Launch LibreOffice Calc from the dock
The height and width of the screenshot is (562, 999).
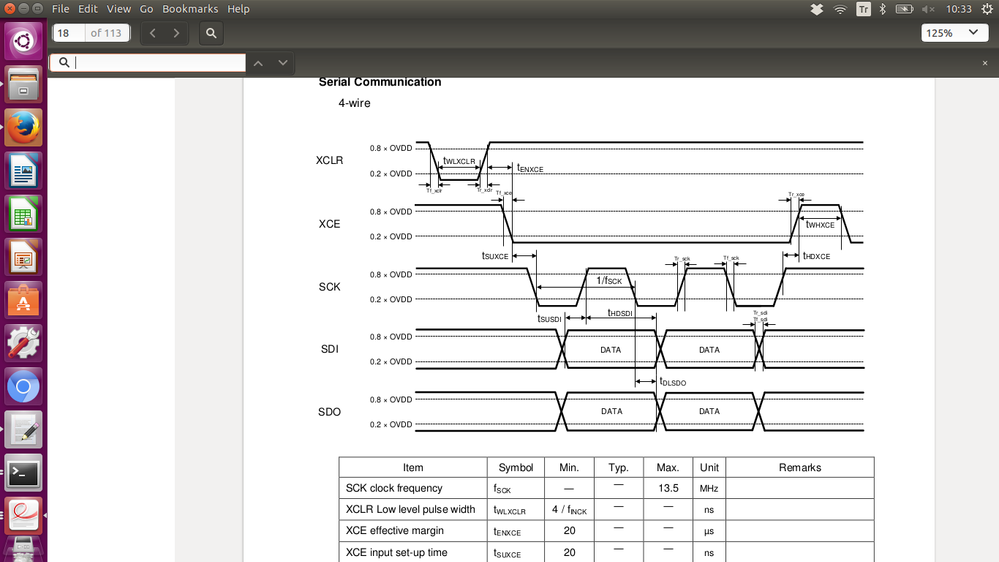click(24, 213)
